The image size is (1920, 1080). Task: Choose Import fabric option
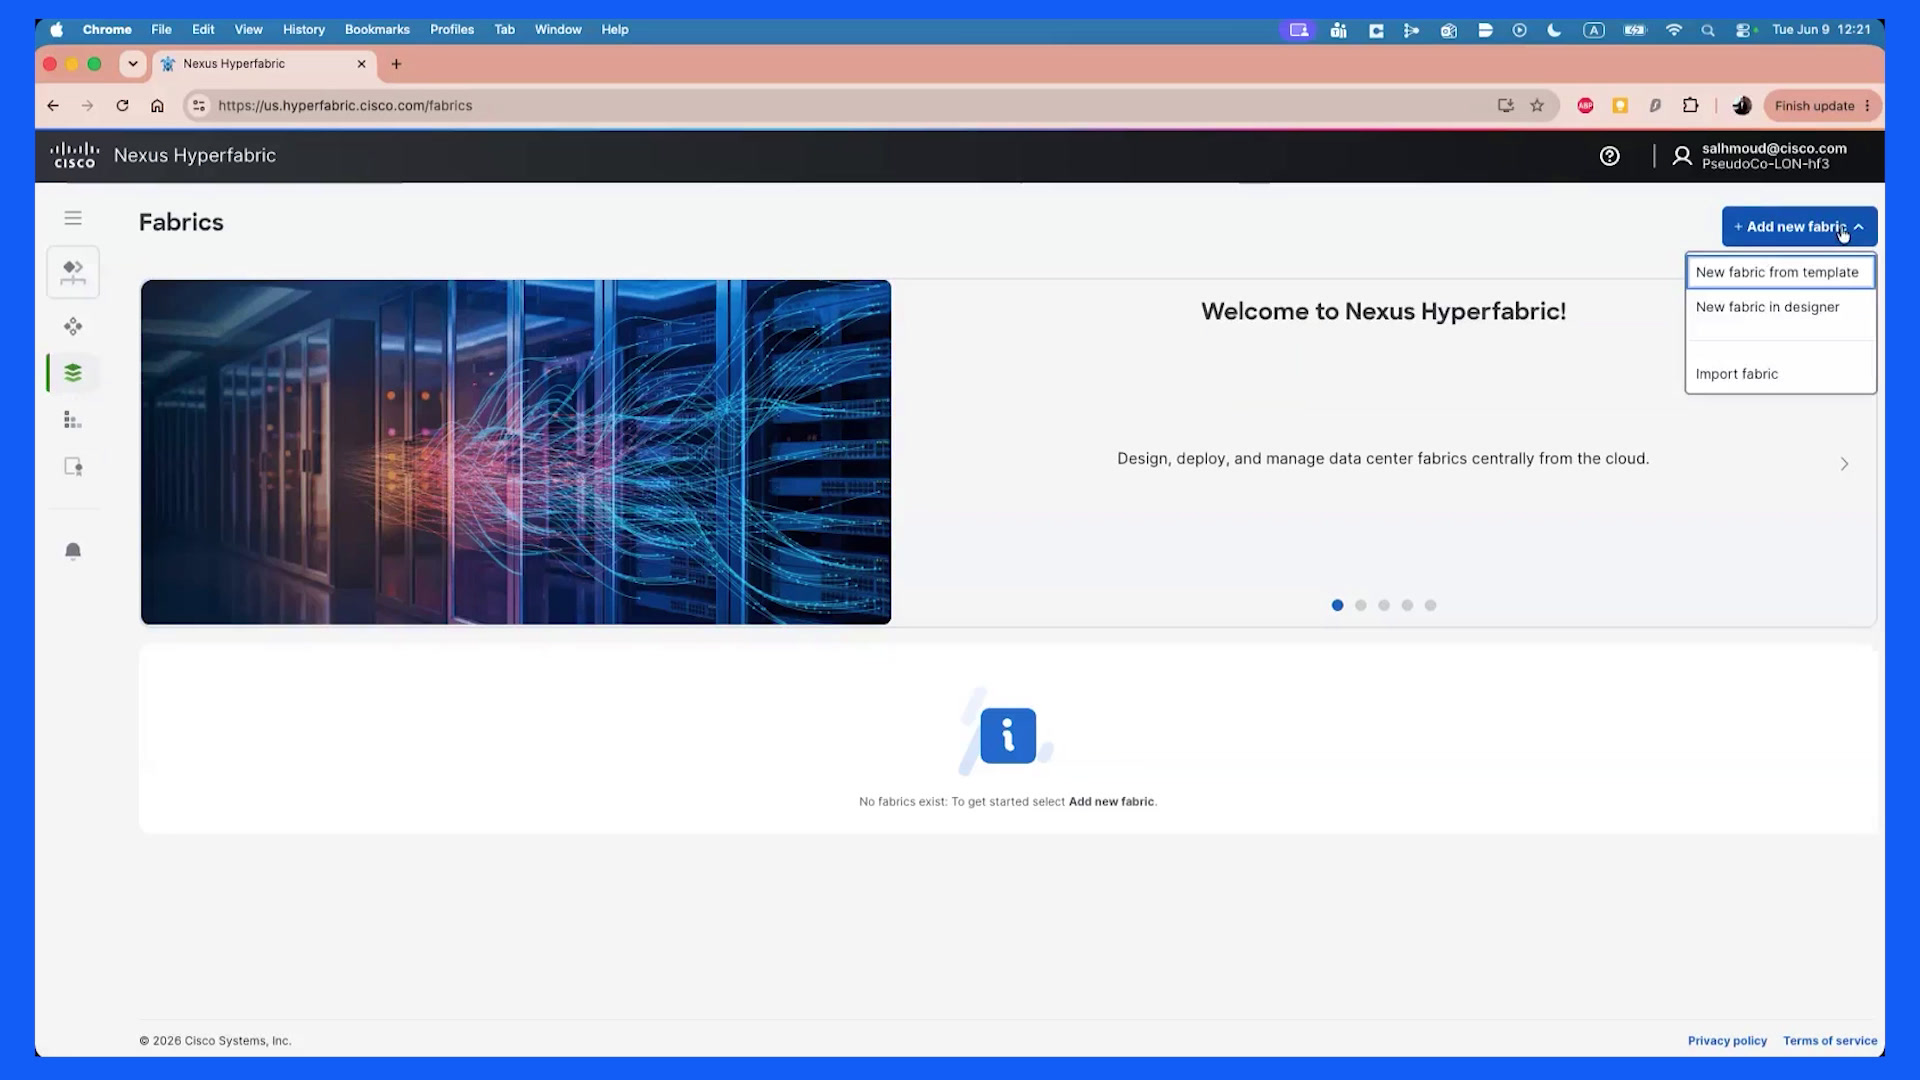[x=1780, y=374]
